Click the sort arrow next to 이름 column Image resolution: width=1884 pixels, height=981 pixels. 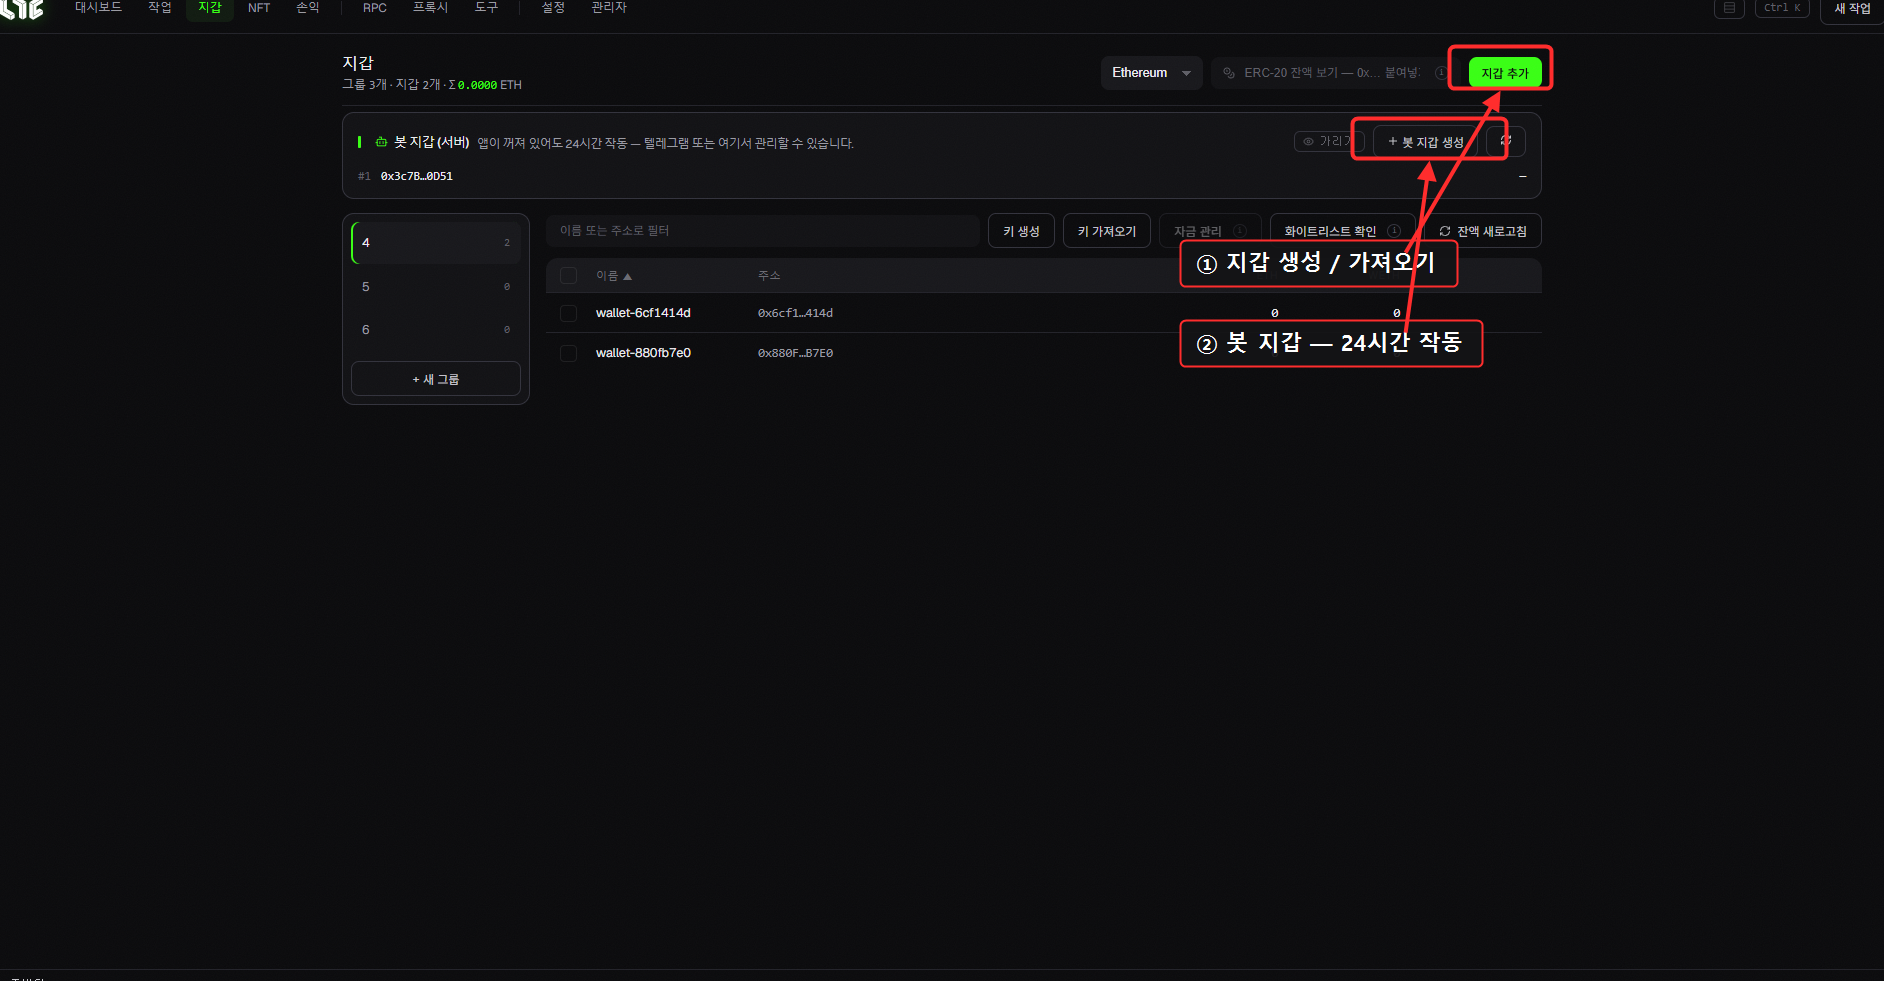click(628, 276)
